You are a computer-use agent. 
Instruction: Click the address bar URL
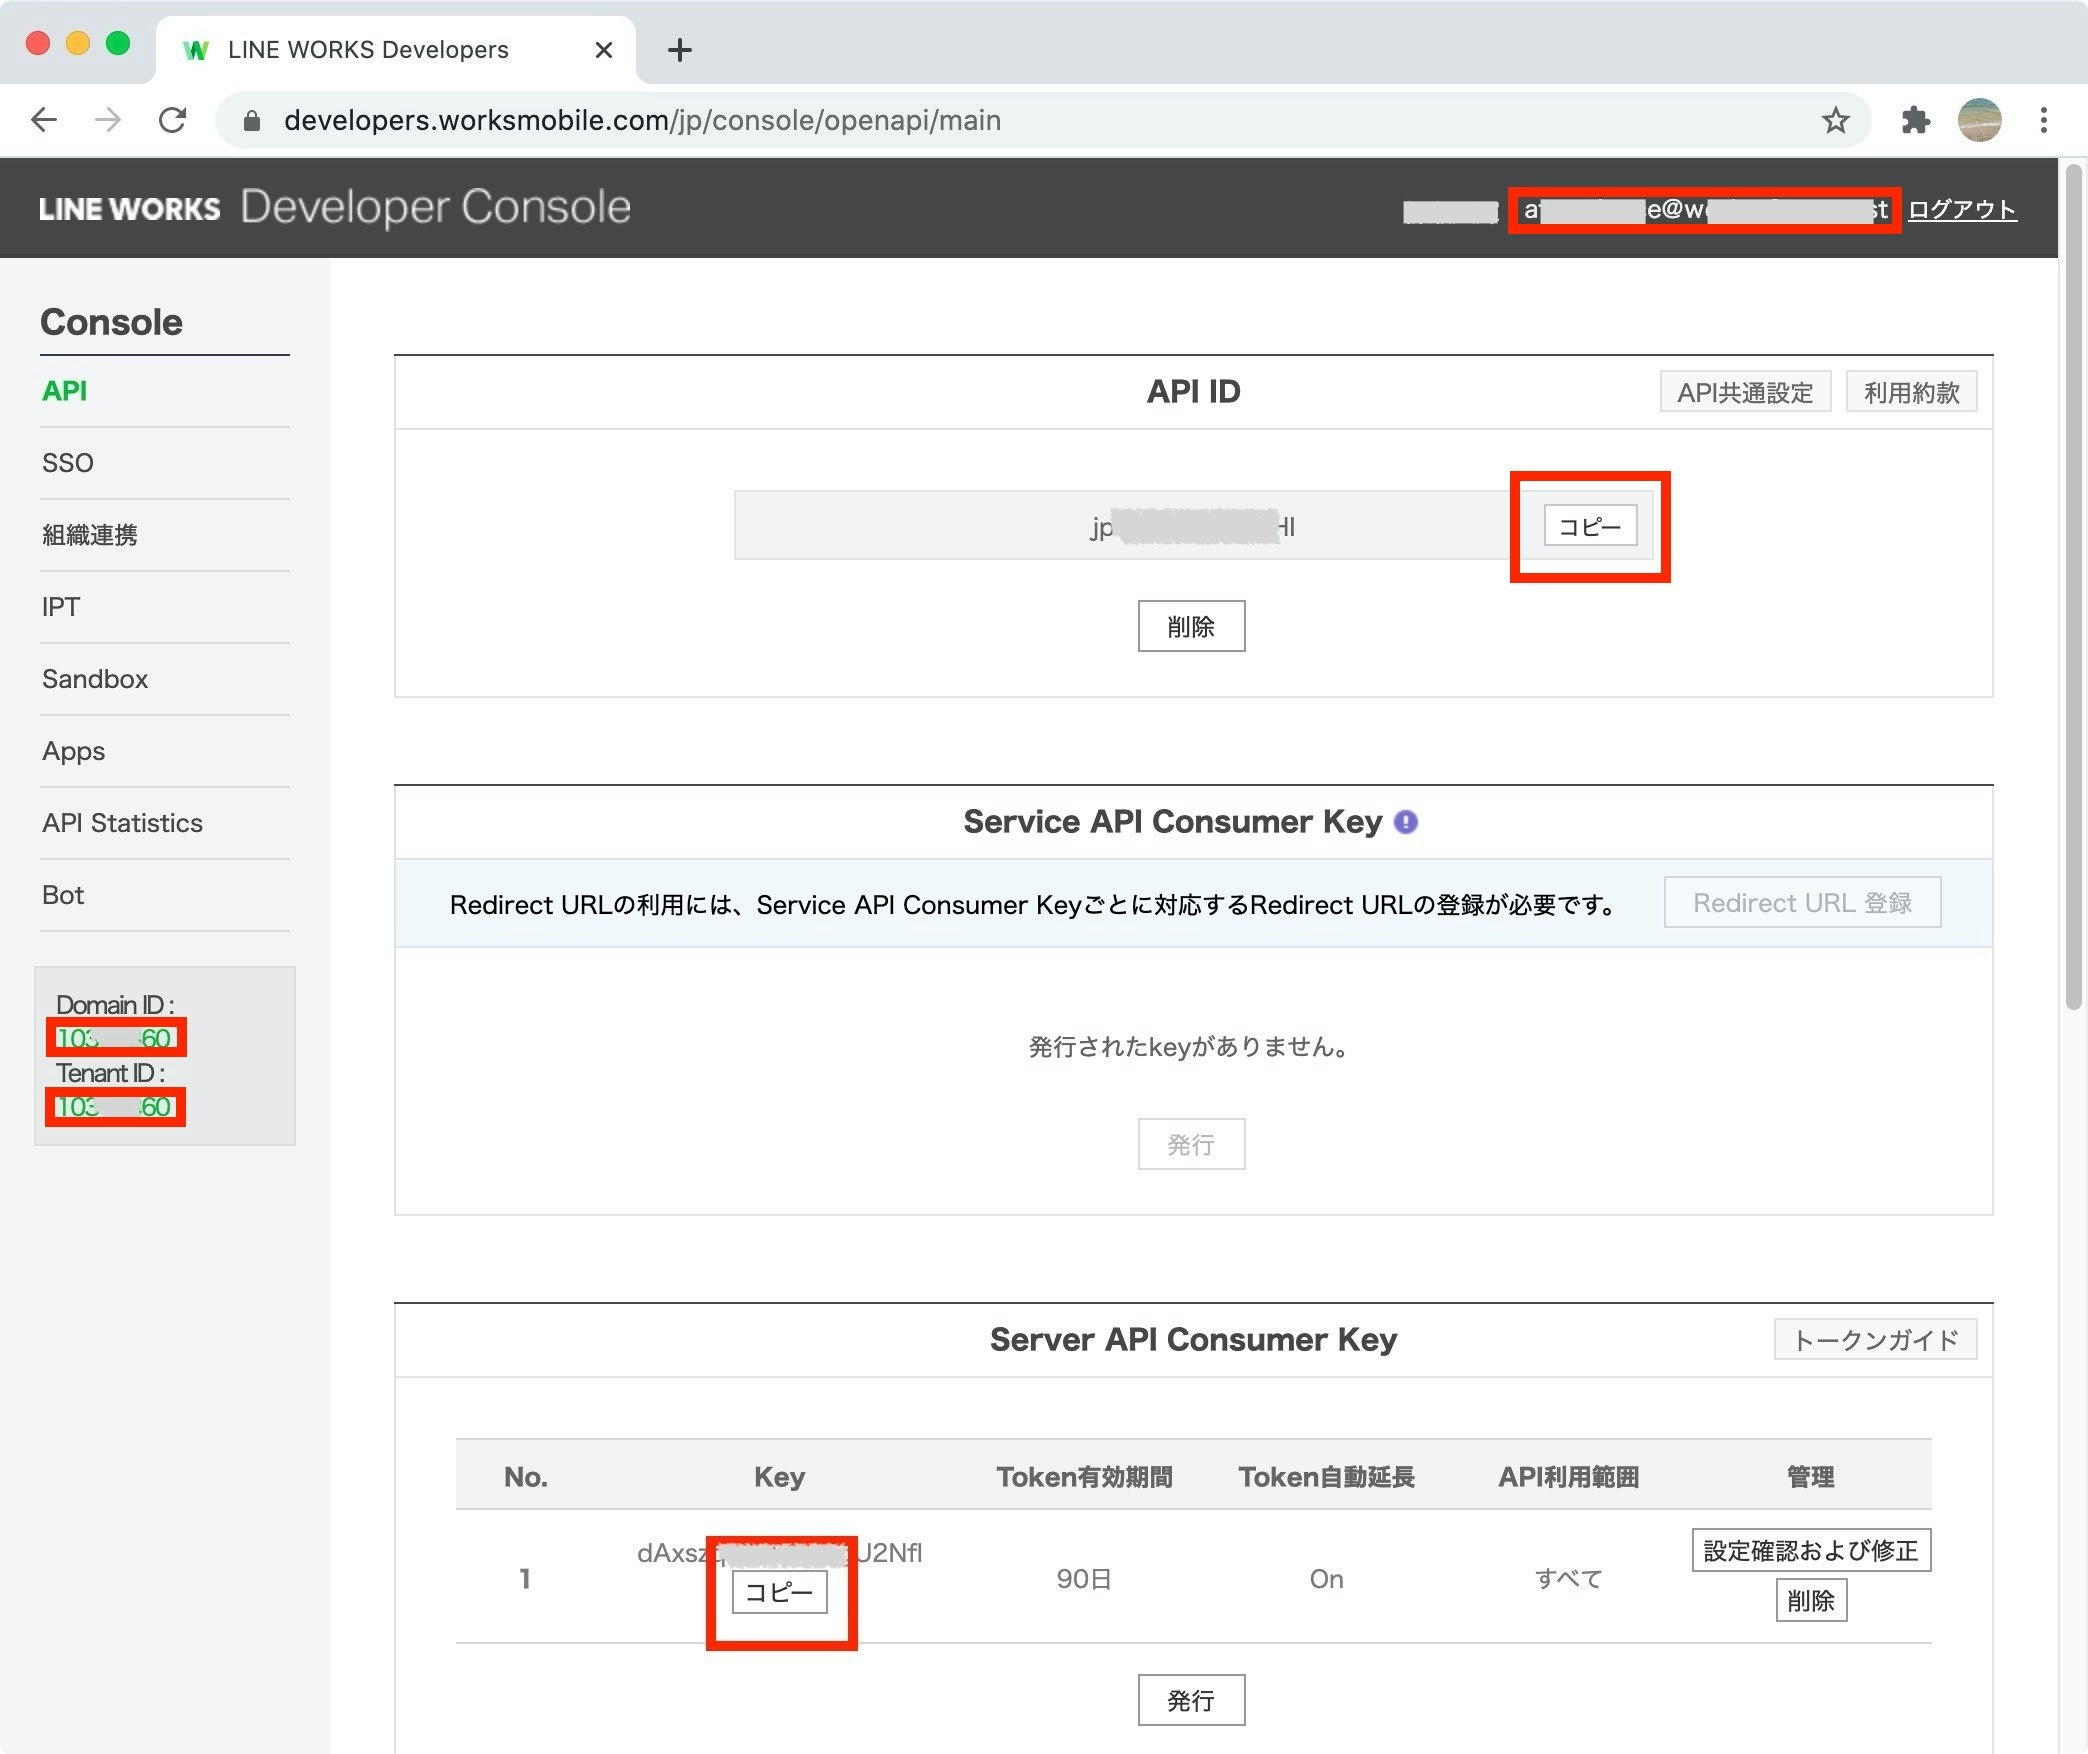[x=642, y=120]
